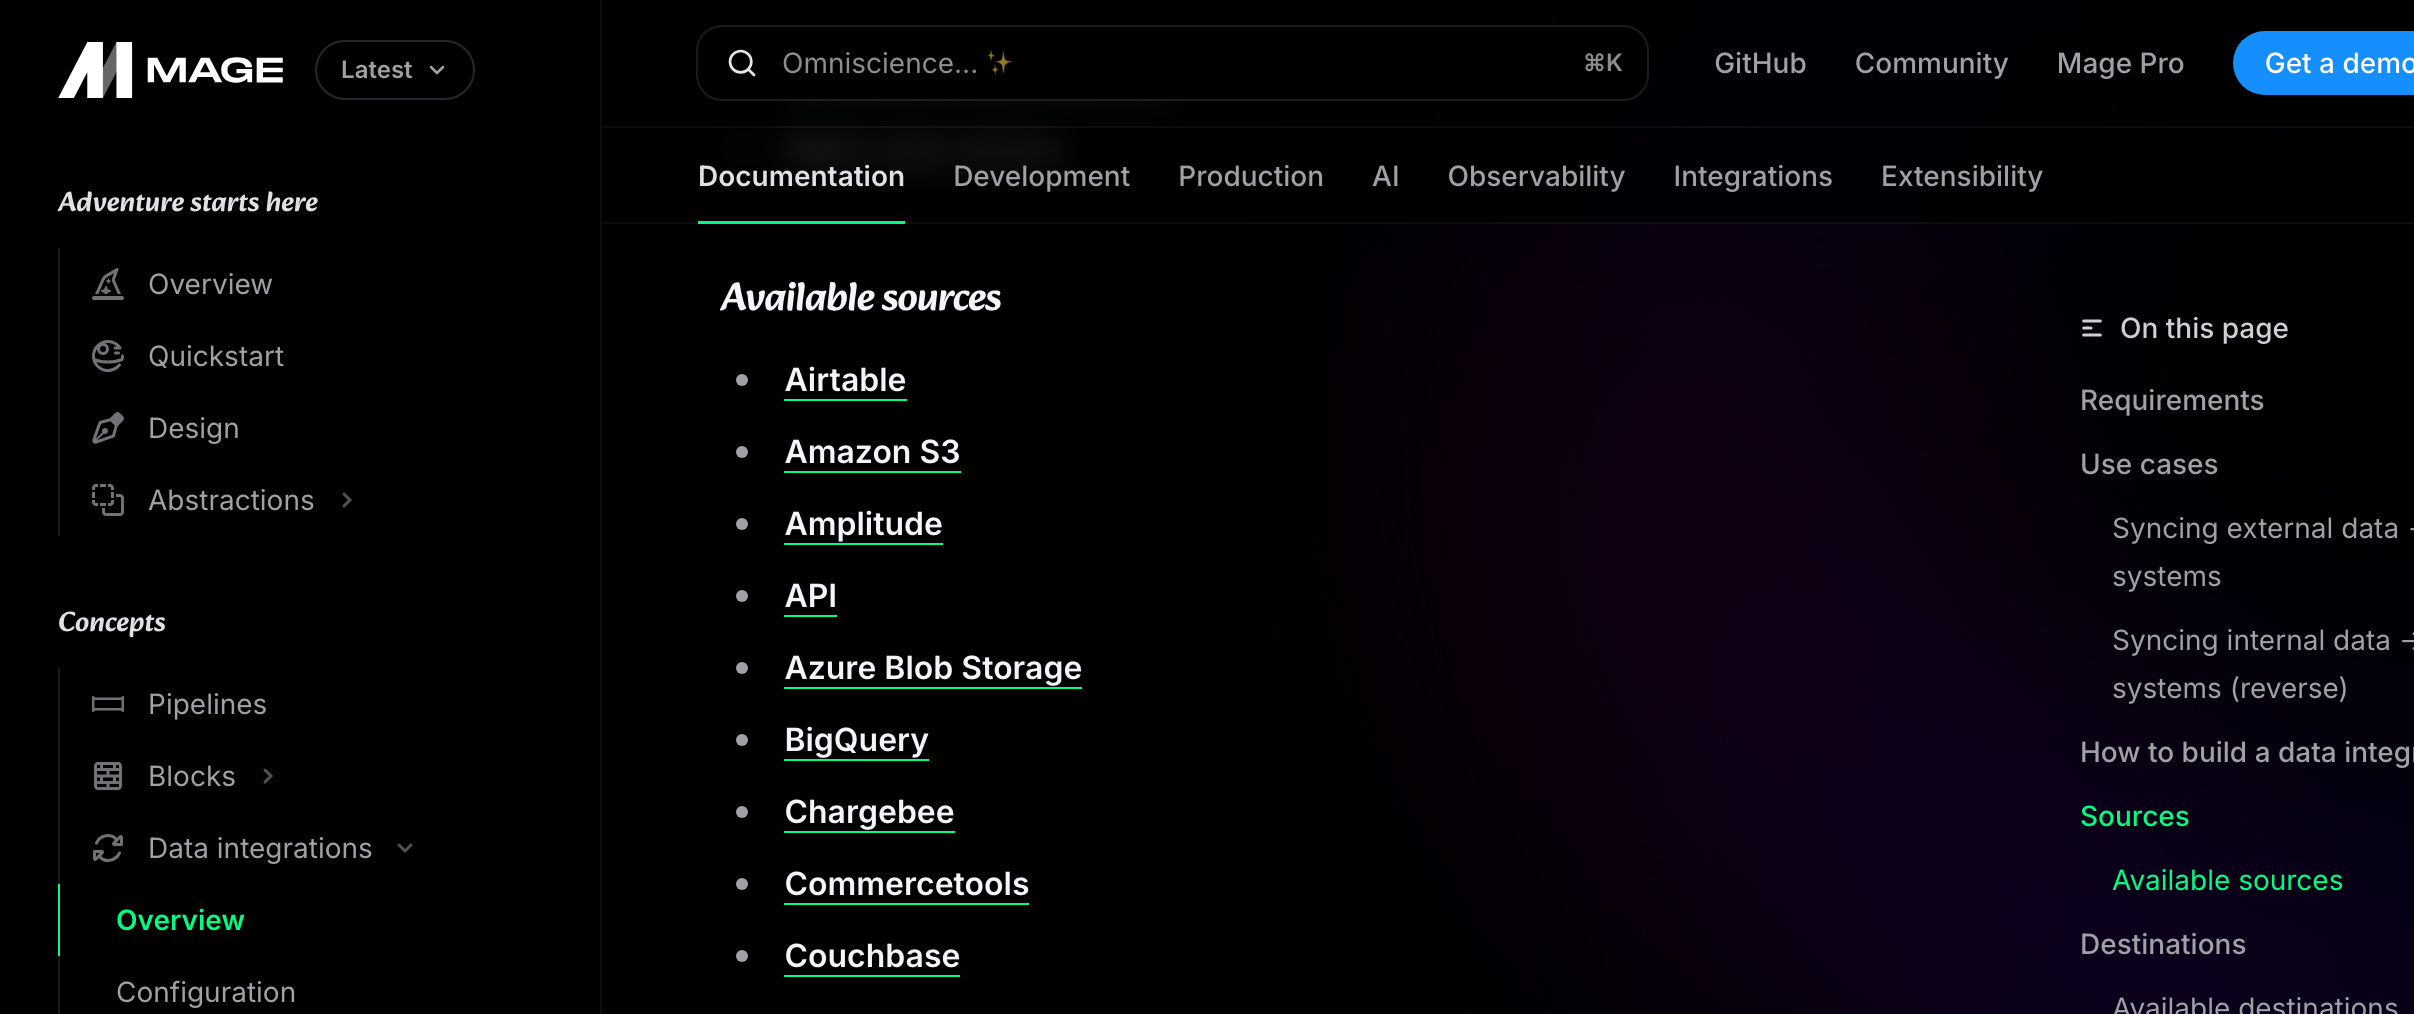
Task: Open the GitHub link
Action: (x=1760, y=63)
